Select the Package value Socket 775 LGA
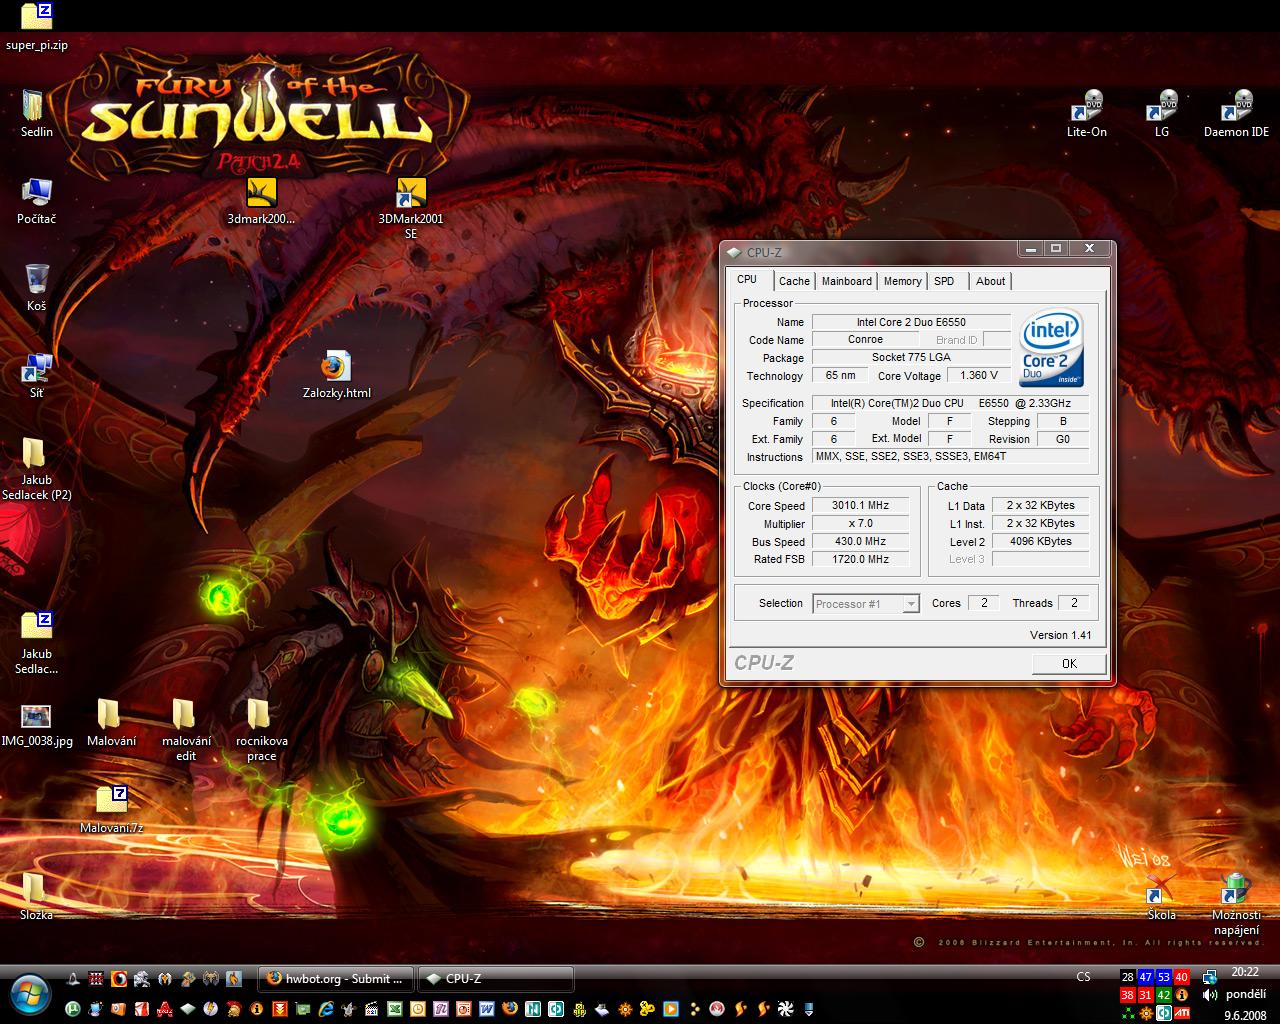 911,358
